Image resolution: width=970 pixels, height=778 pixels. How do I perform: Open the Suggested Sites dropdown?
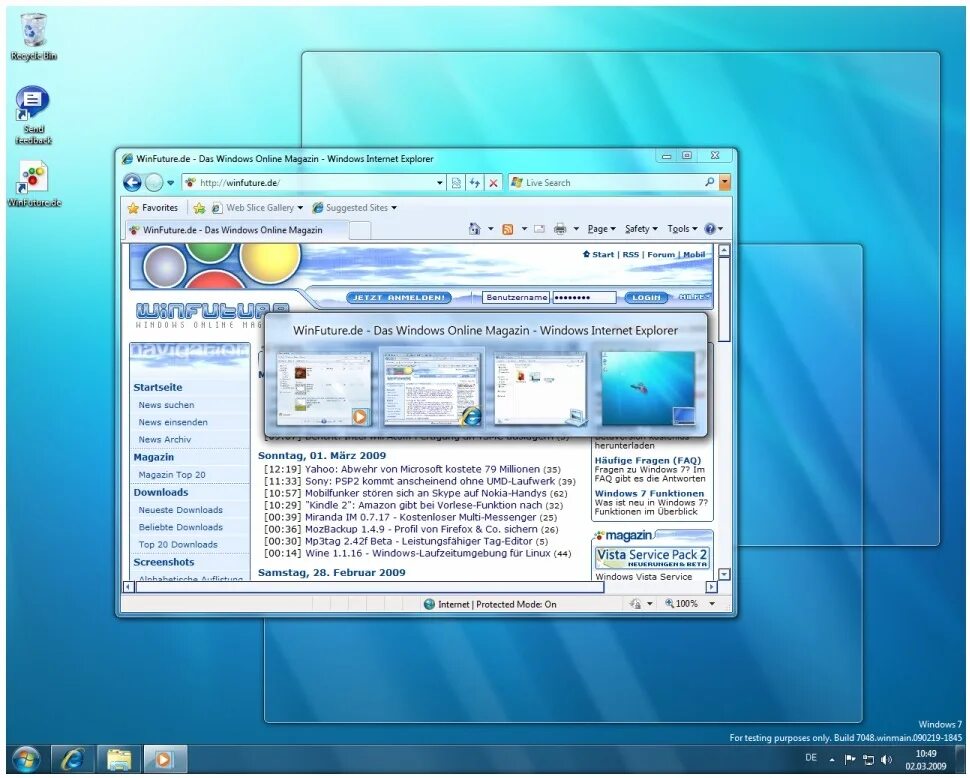point(354,208)
